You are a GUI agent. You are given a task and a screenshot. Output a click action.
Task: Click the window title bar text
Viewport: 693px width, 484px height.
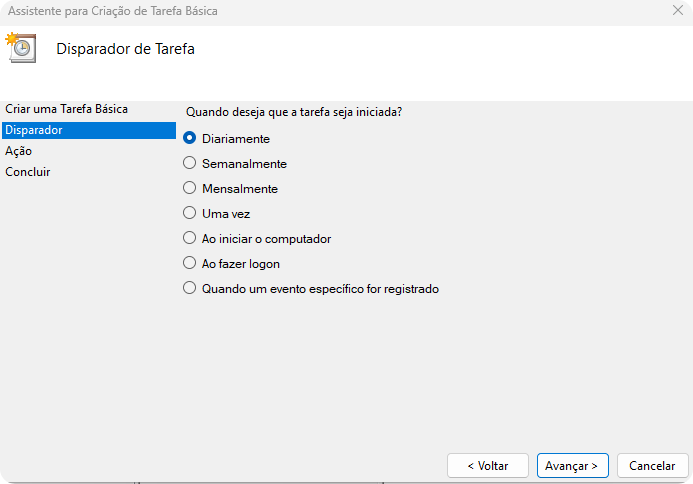(113, 11)
